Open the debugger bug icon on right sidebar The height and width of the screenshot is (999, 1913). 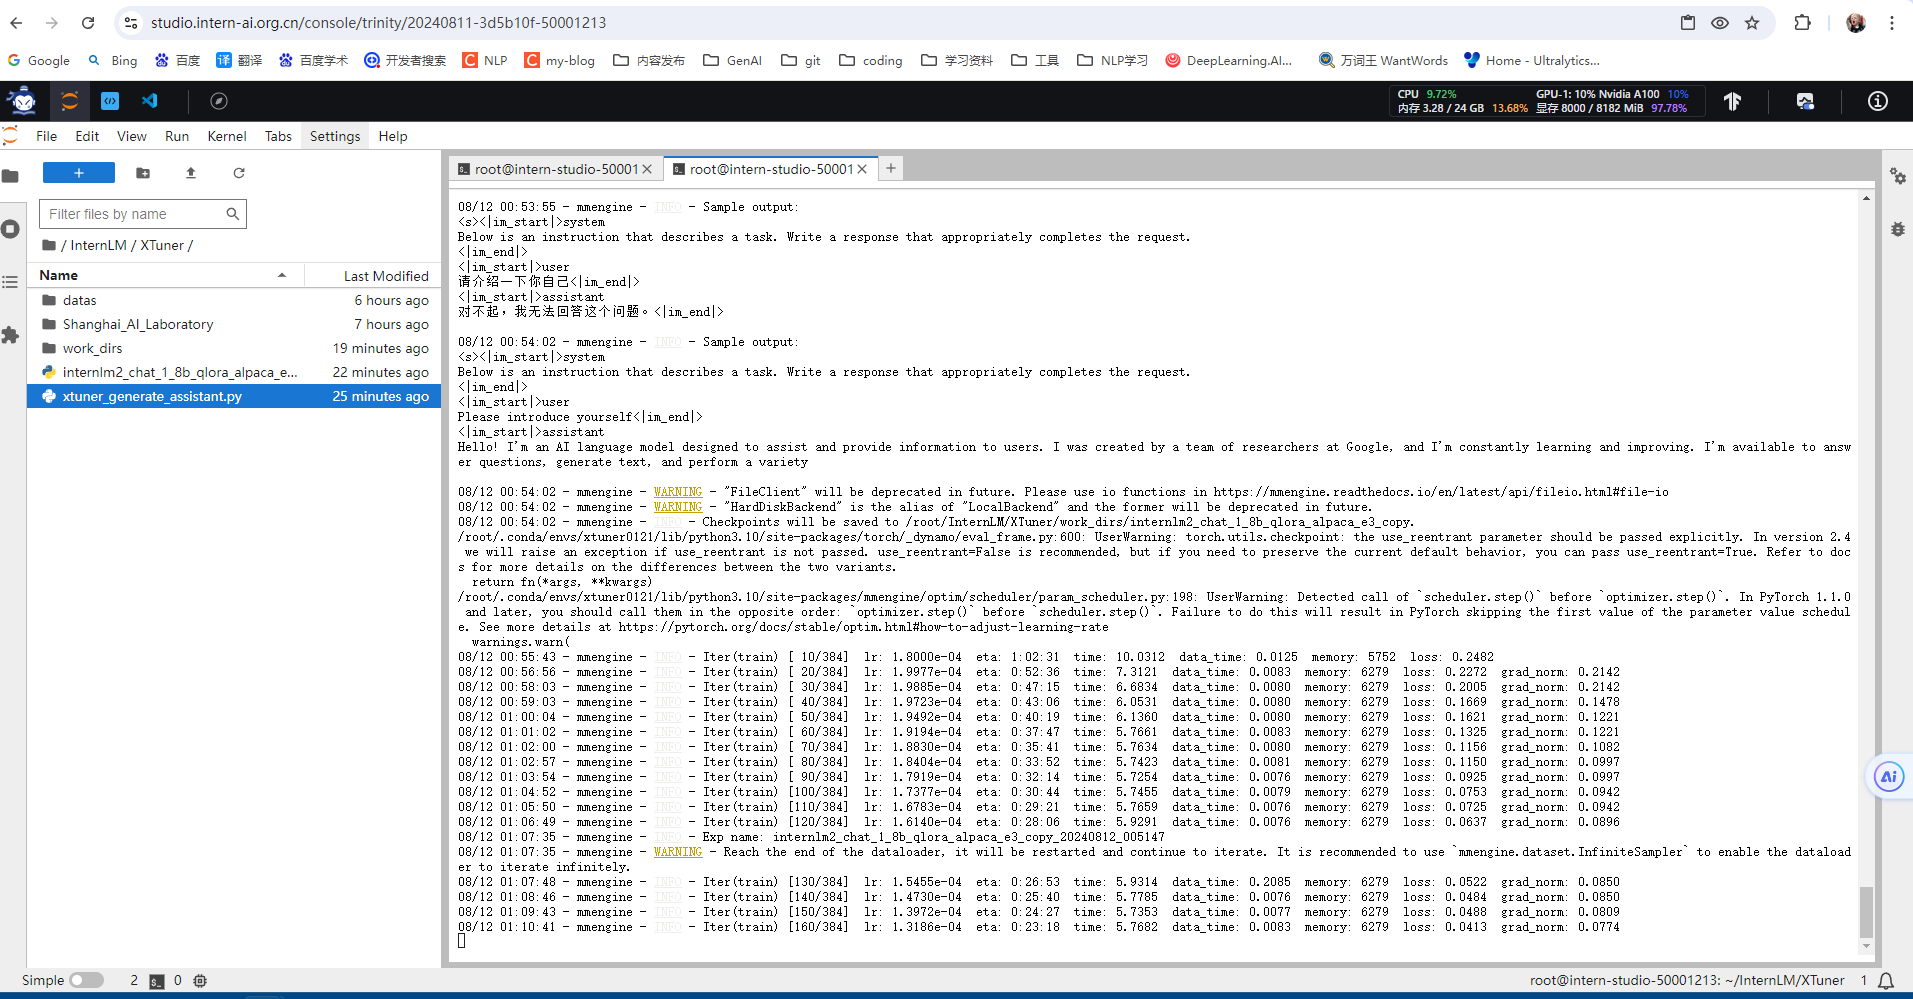coord(1898,229)
